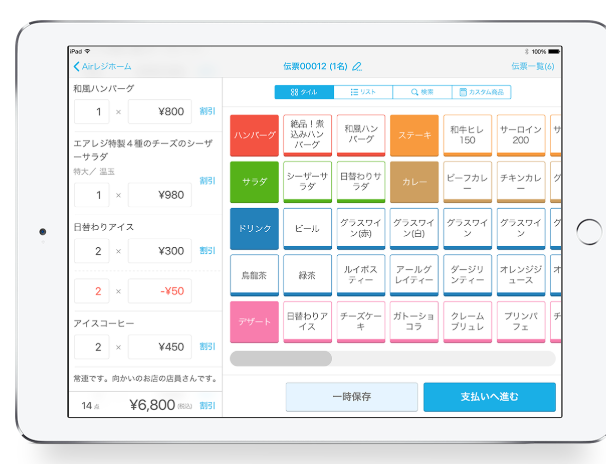Select the red ハンバーグ category tile
606x464 pixels.
[x=254, y=135]
